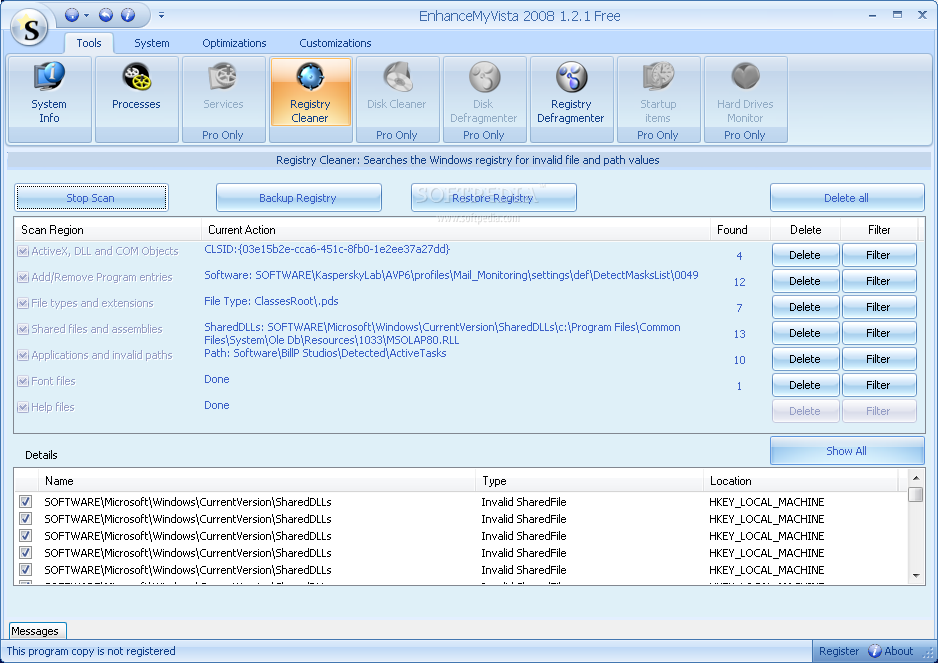Switch to the Optimizations tab
Viewport: 938px width, 663px height.
(234, 43)
